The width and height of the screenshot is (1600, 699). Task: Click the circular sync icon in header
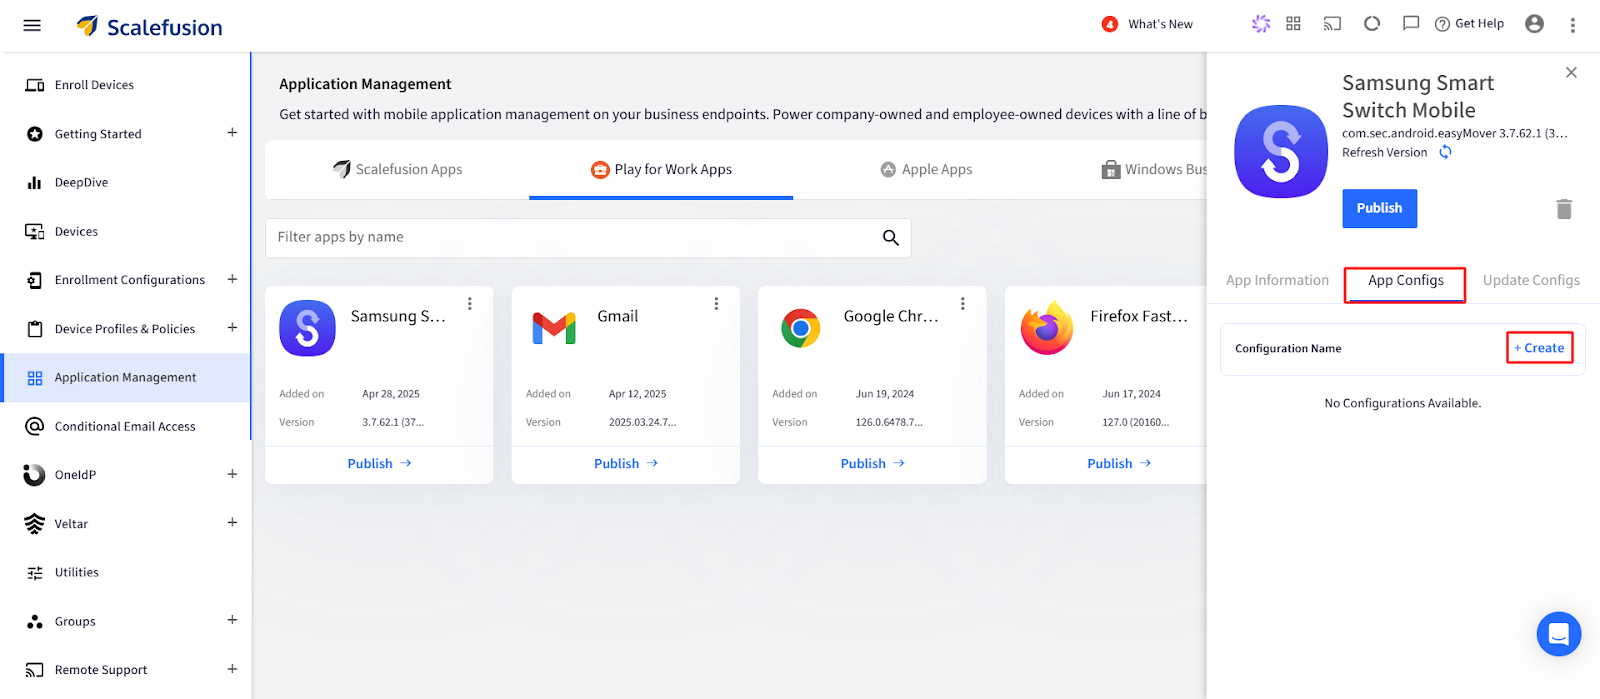pos(1372,23)
